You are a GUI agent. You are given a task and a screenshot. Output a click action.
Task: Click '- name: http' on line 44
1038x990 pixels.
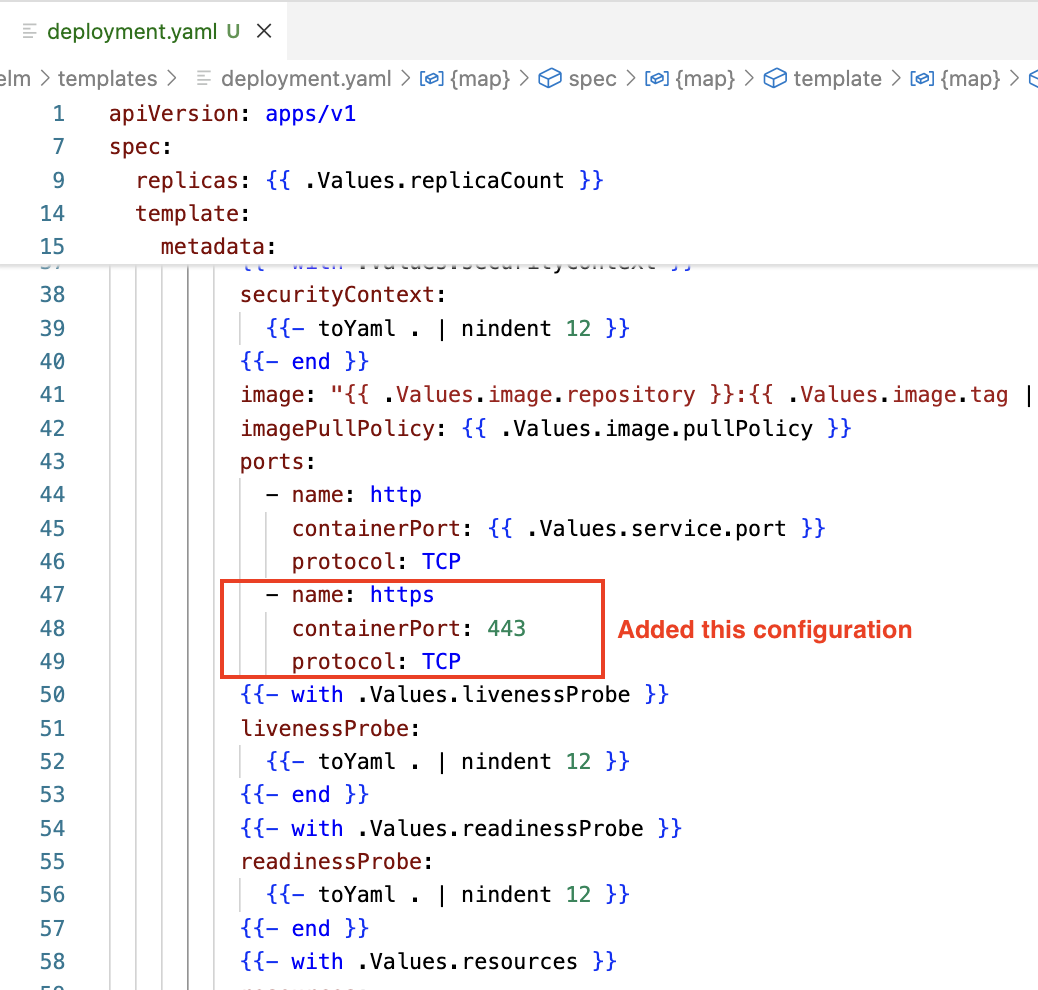[x=344, y=495]
